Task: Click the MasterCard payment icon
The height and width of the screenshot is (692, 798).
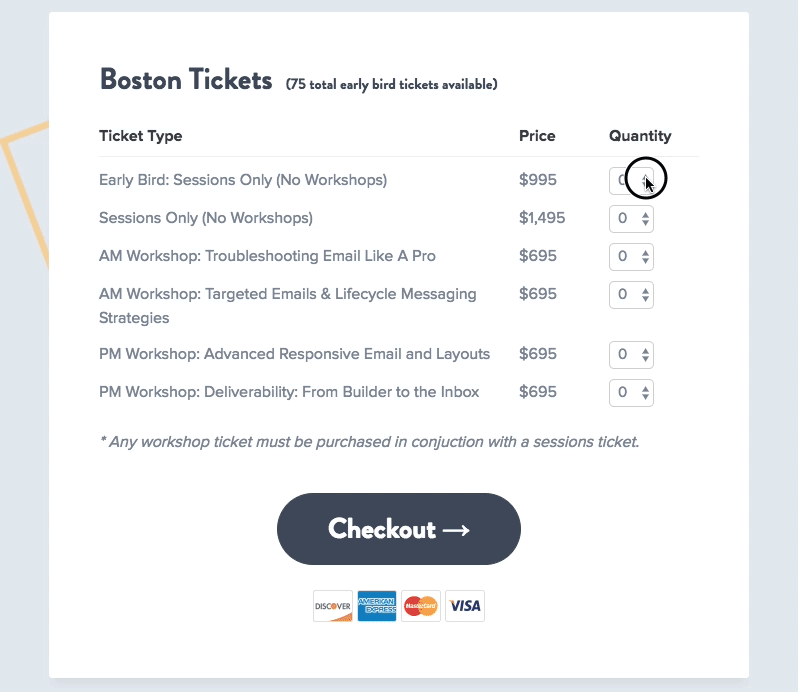Action: click(x=421, y=606)
